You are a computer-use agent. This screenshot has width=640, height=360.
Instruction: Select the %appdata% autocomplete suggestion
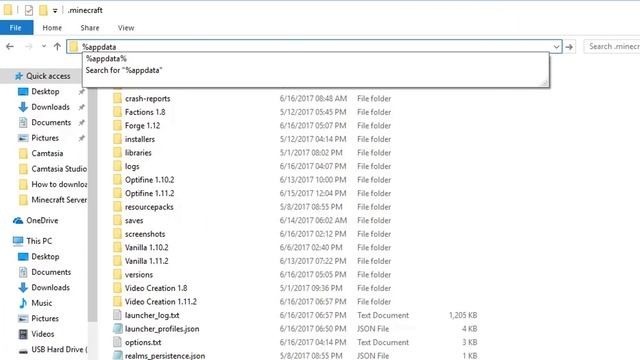(x=106, y=59)
